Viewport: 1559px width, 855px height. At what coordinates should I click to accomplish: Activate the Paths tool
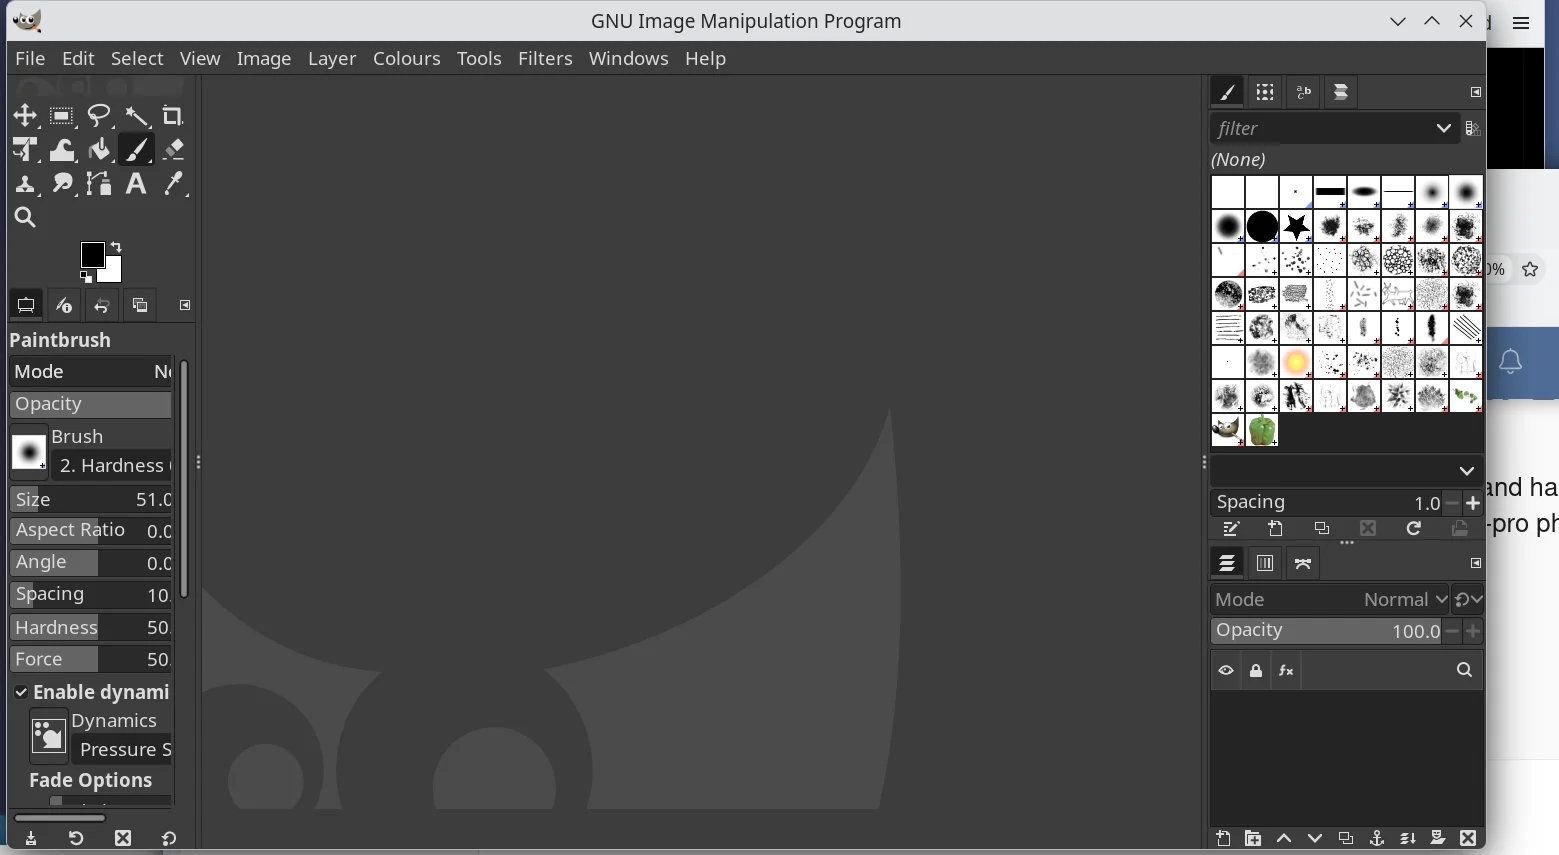[x=99, y=184]
